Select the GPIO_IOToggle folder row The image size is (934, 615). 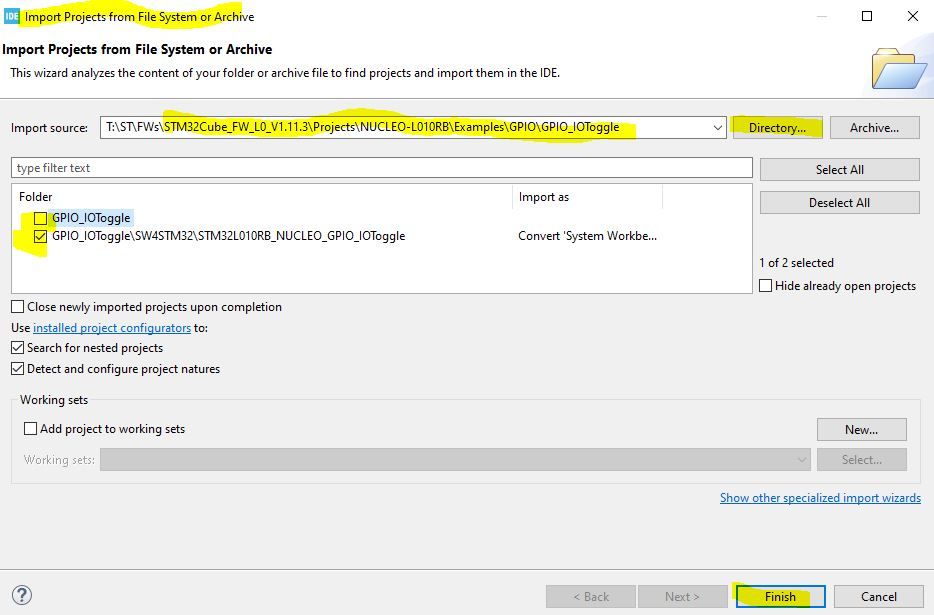[381, 218]
